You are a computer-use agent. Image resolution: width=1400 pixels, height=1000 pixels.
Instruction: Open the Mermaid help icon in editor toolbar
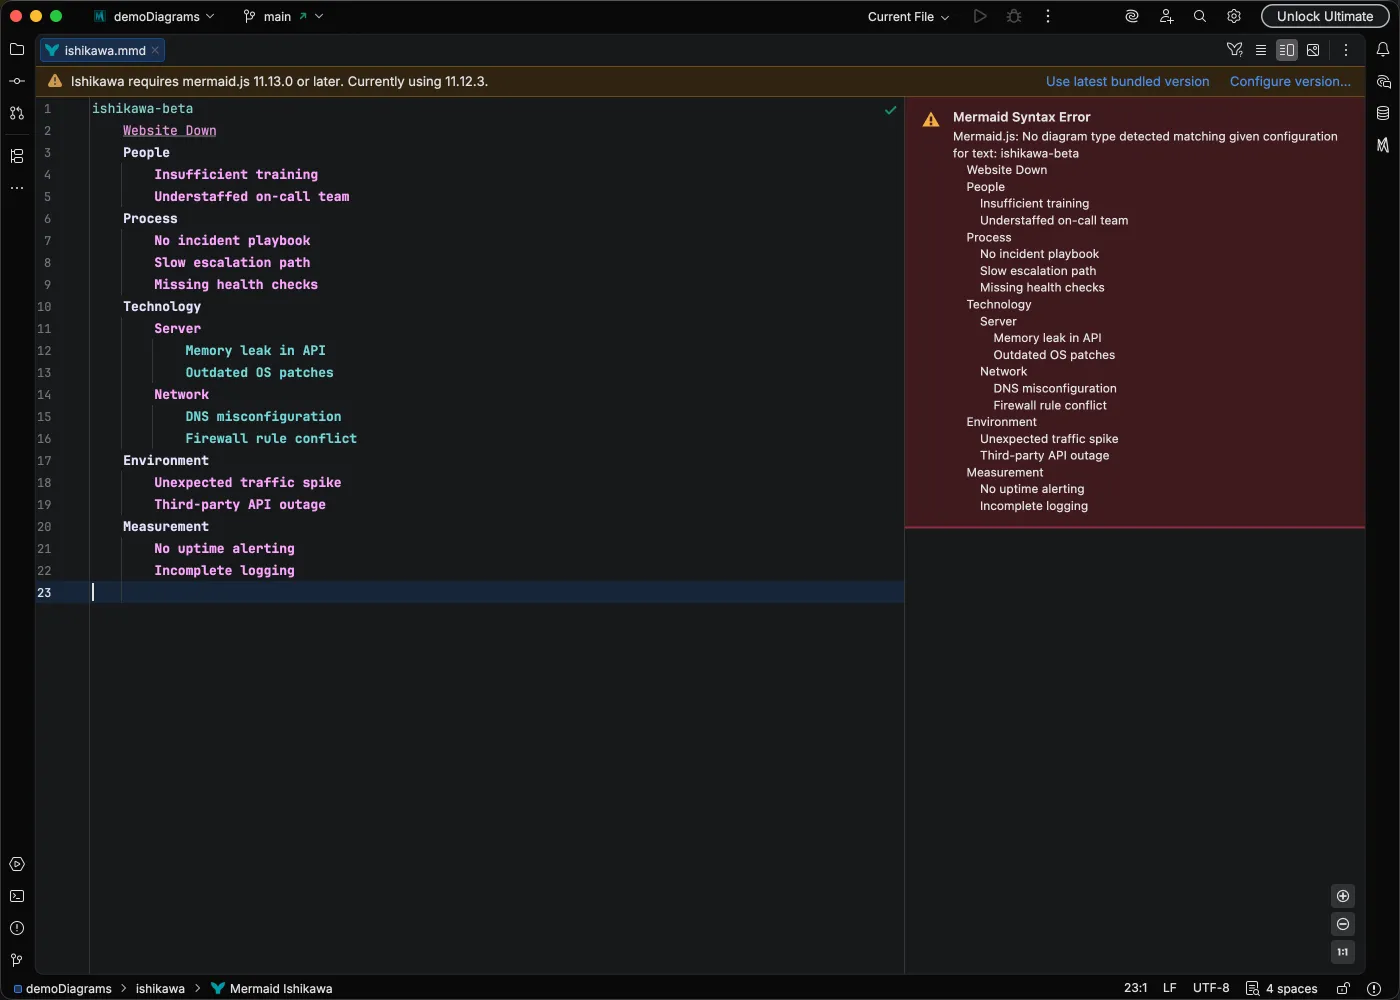pos(1235,50)
